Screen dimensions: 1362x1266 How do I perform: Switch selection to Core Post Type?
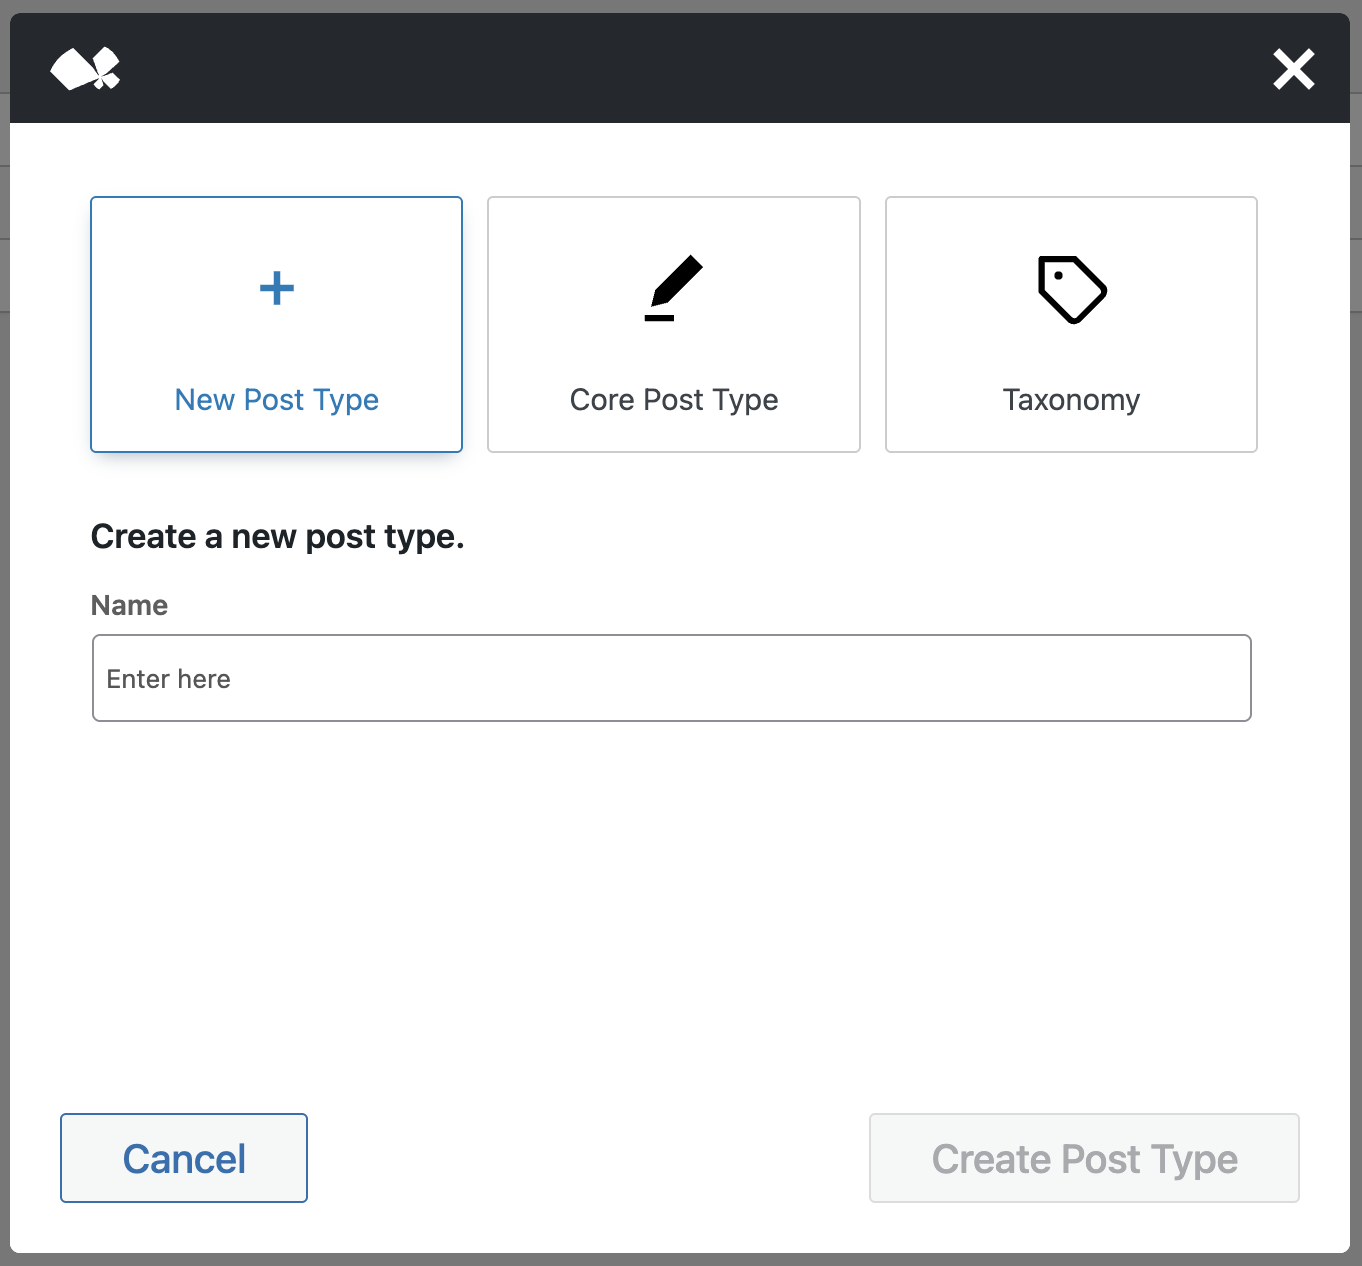coord(673,324)
